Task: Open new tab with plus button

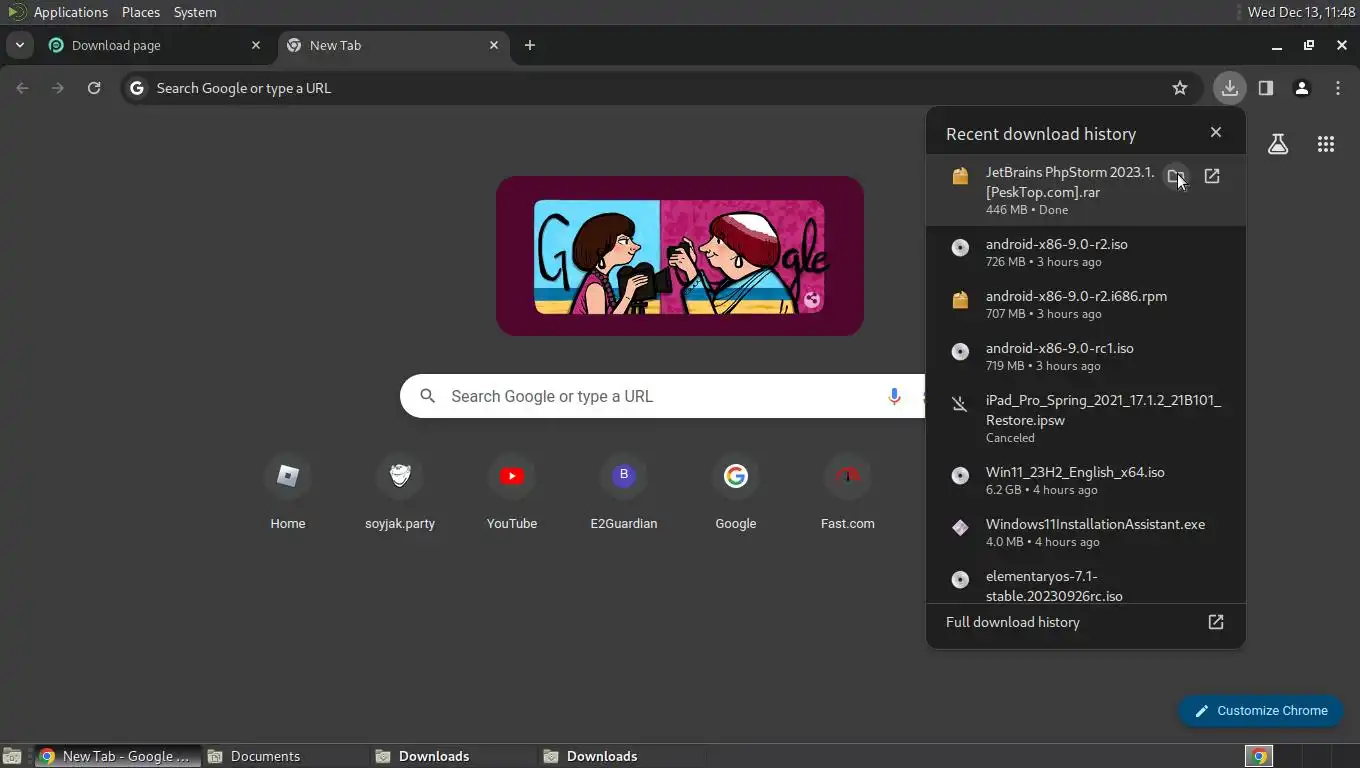Action: [x=530, y=45]
